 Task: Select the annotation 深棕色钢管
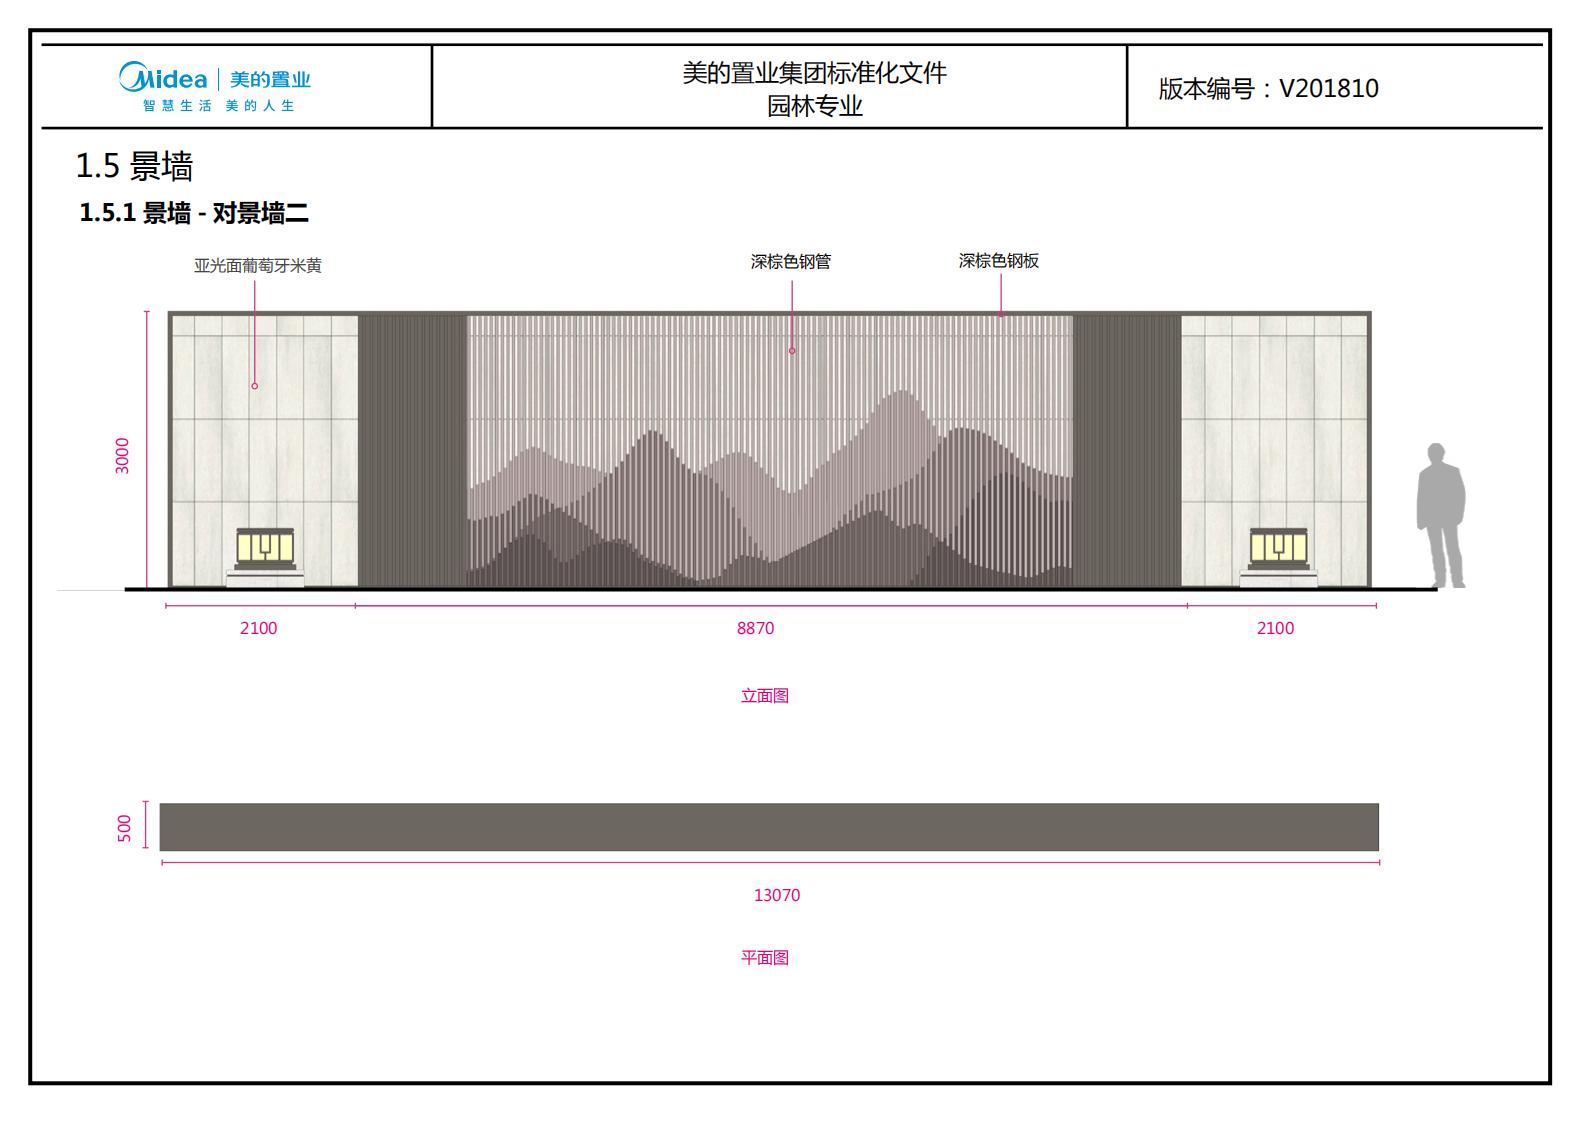[x=791, y=262]
